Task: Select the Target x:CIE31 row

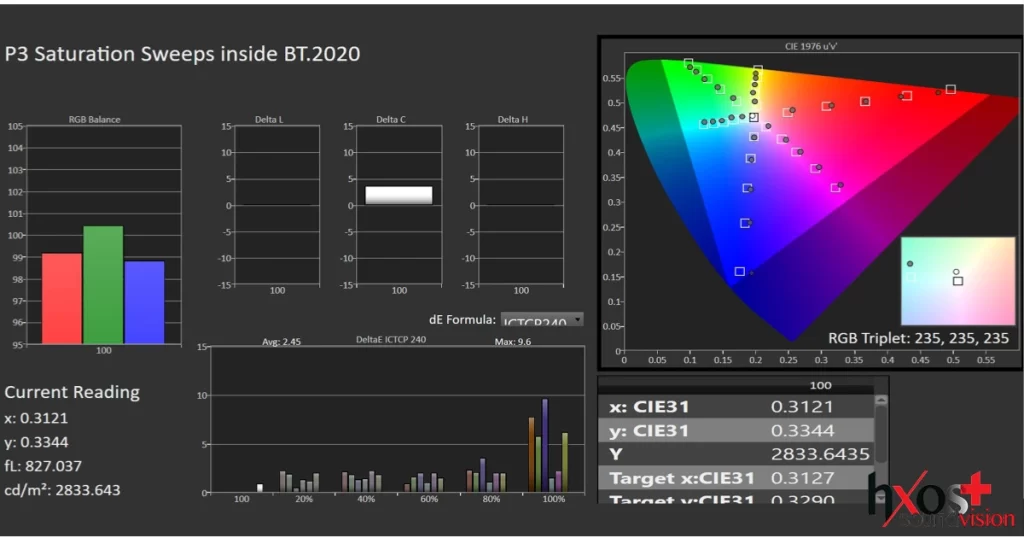Action: (x=738, y=478)
